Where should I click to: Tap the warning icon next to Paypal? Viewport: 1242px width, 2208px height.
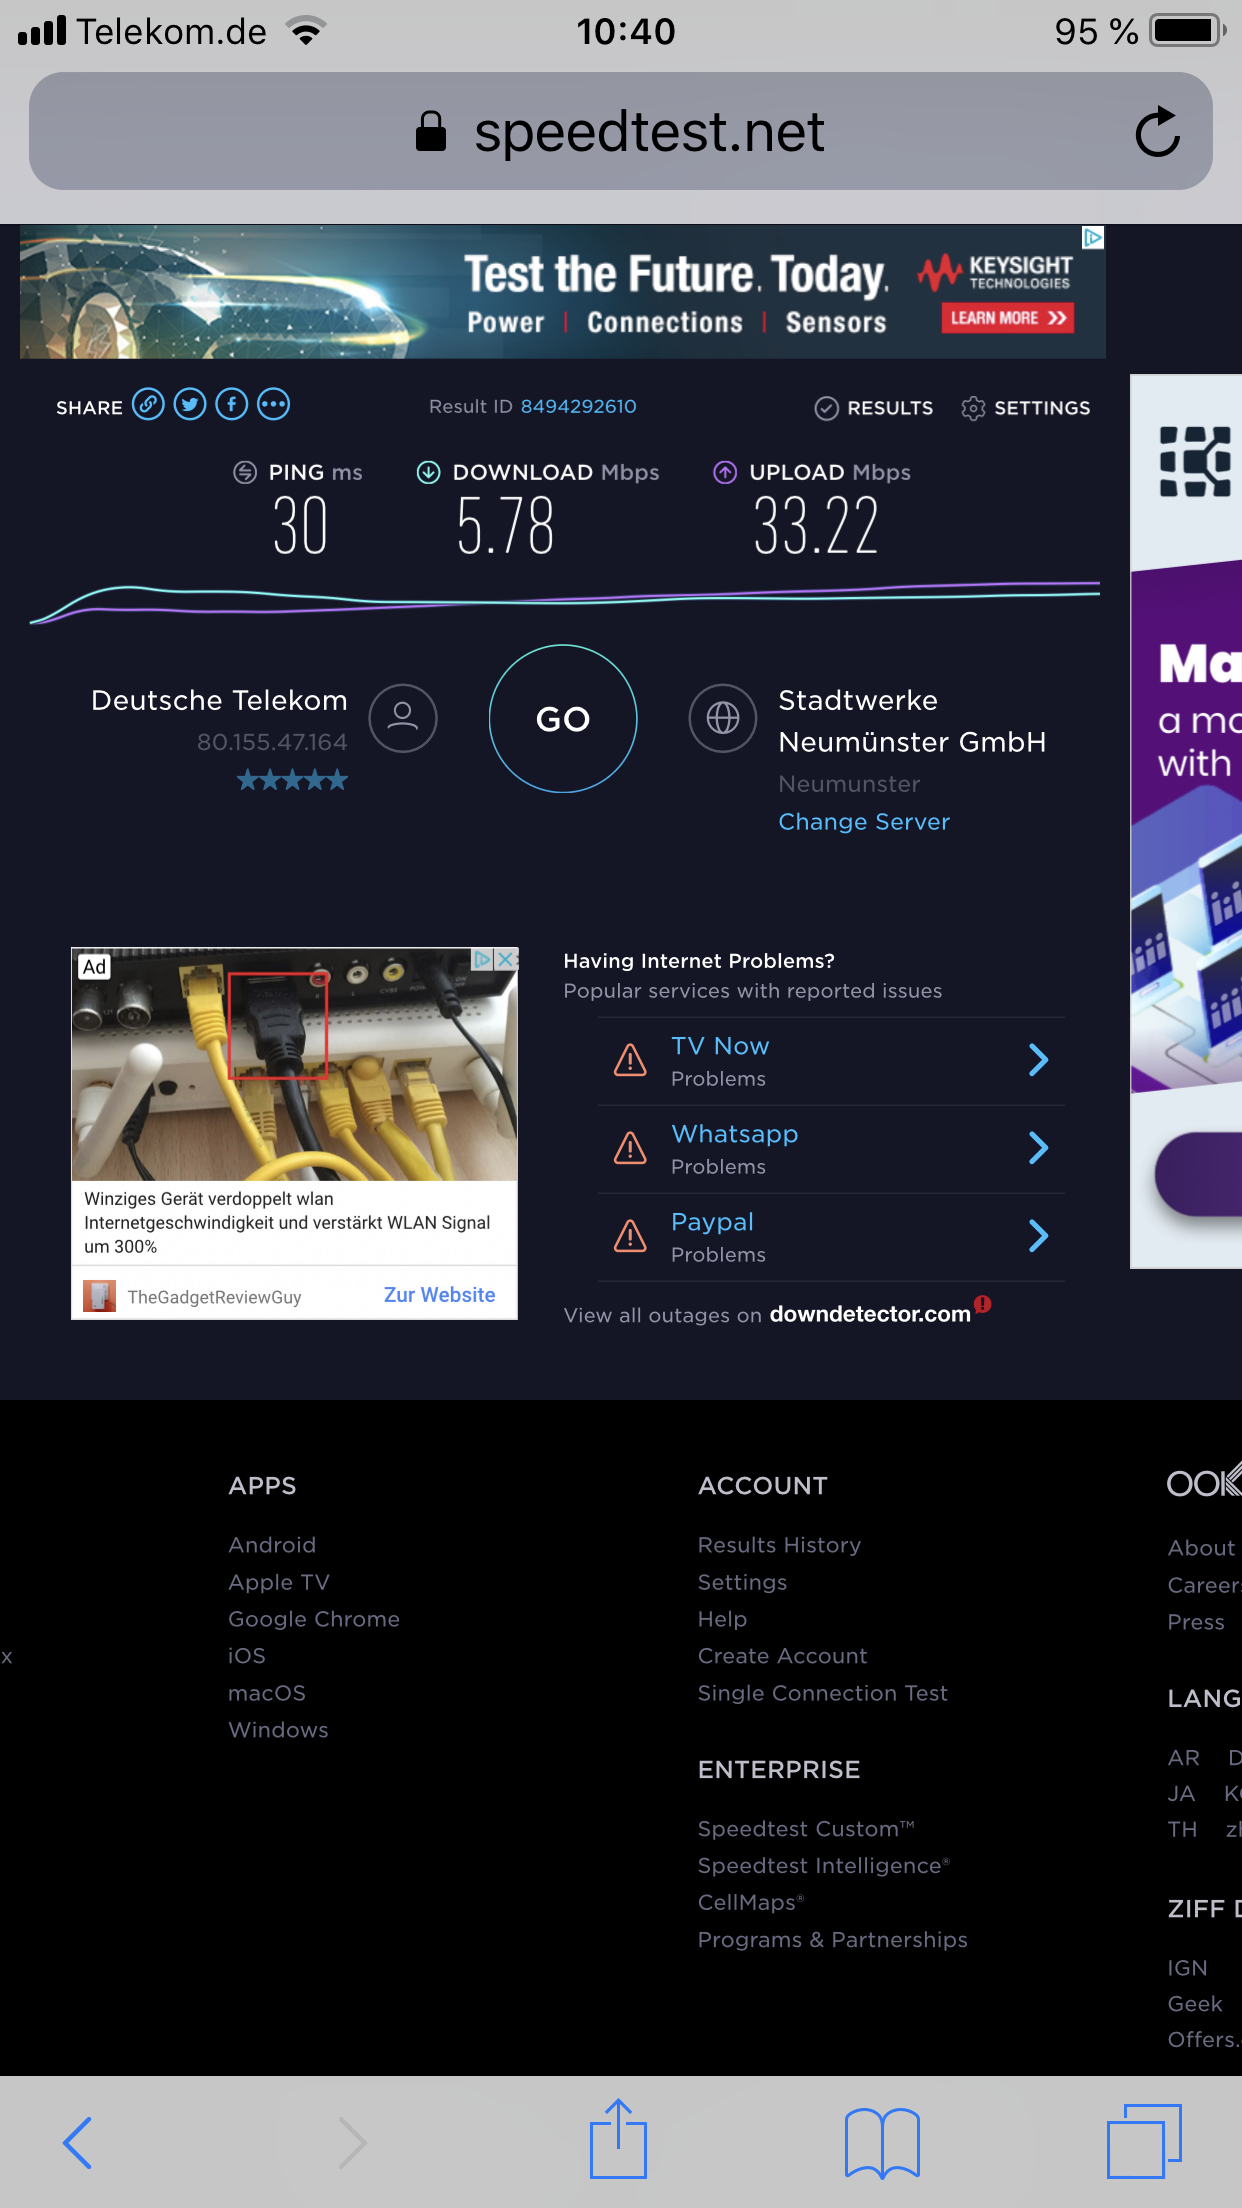coord(630,1236)
